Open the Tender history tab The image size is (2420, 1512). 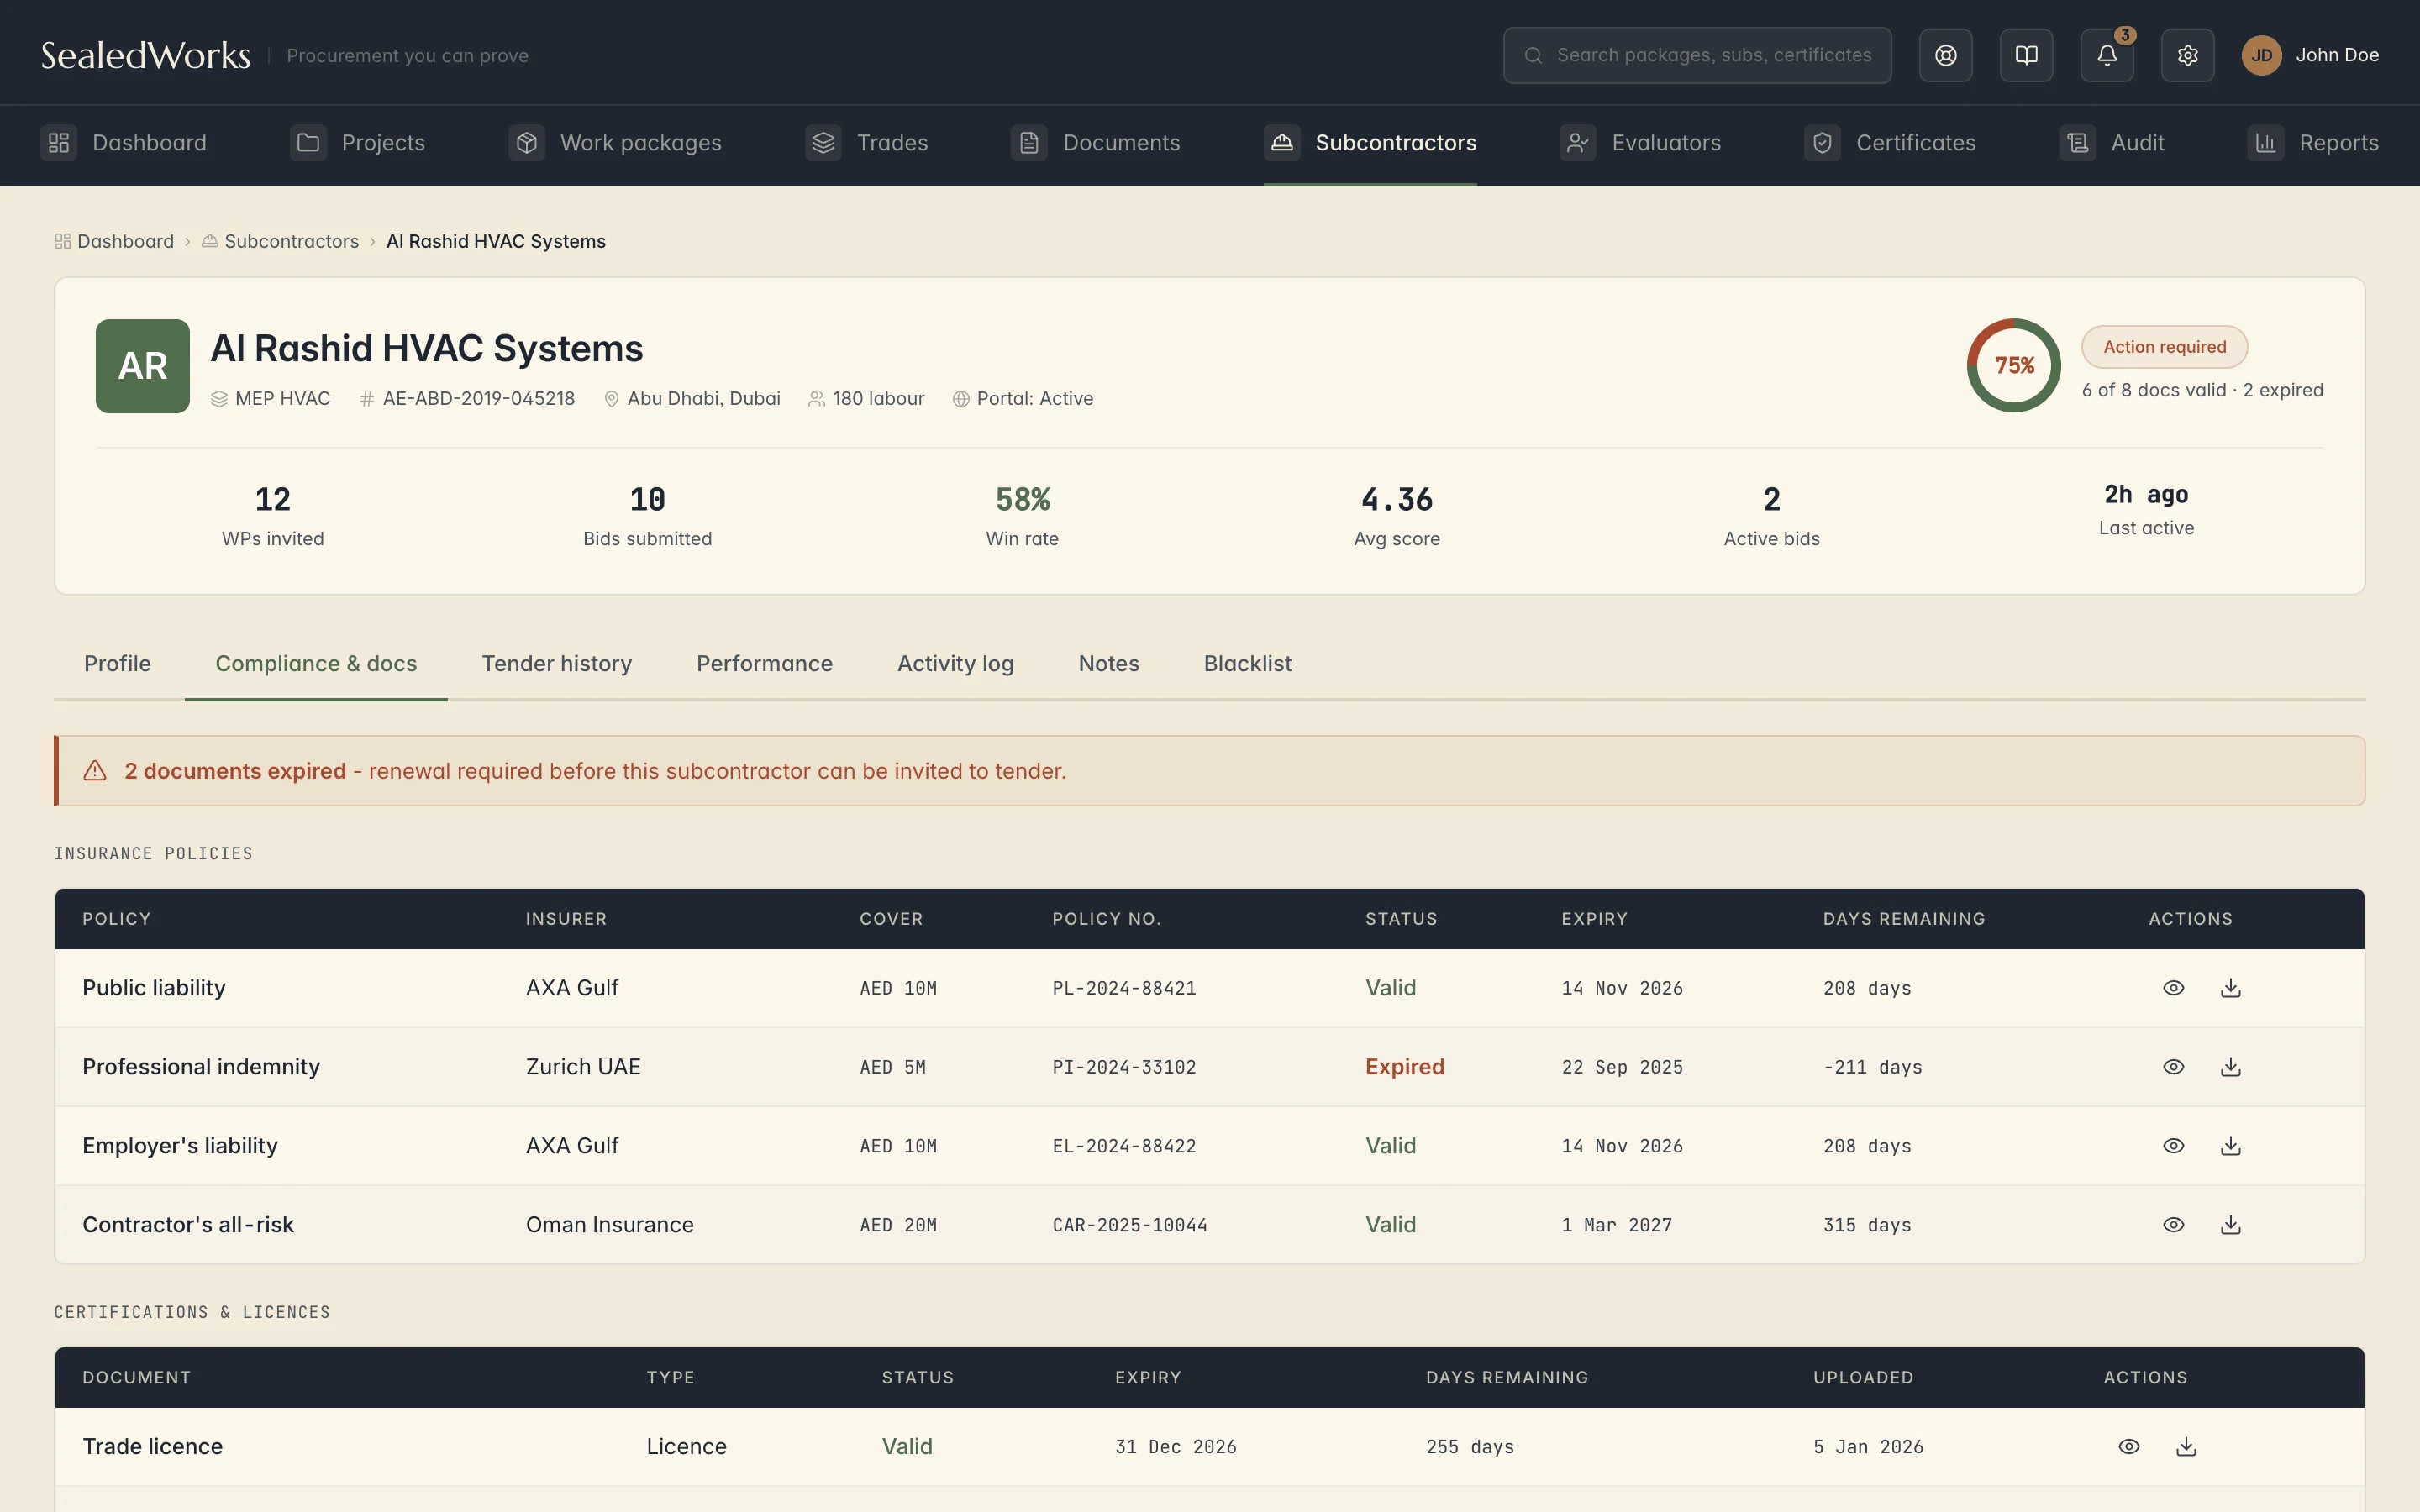[x=557, y=664]
